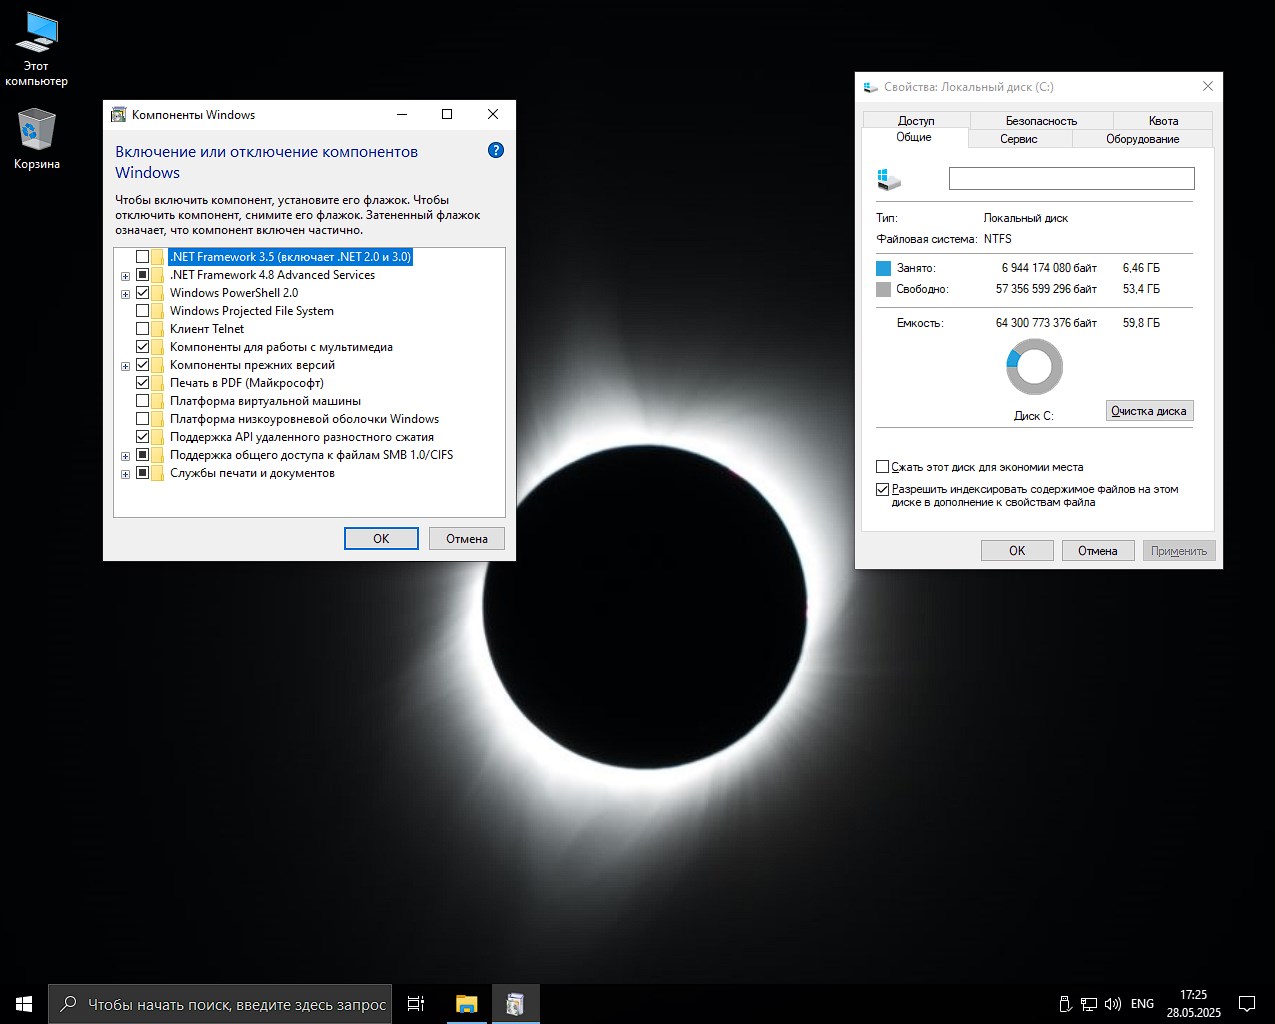Enable .NET Framework 3.5 checkbox
This screenshot has height=1024, width=1275.
142,257
